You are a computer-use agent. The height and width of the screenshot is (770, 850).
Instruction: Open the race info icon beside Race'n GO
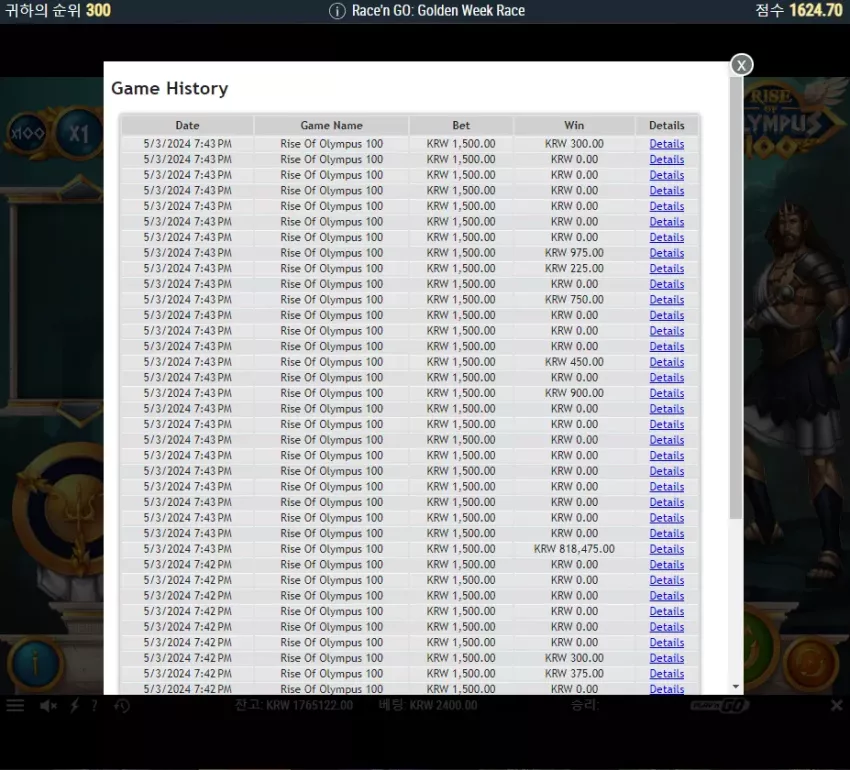337,11
